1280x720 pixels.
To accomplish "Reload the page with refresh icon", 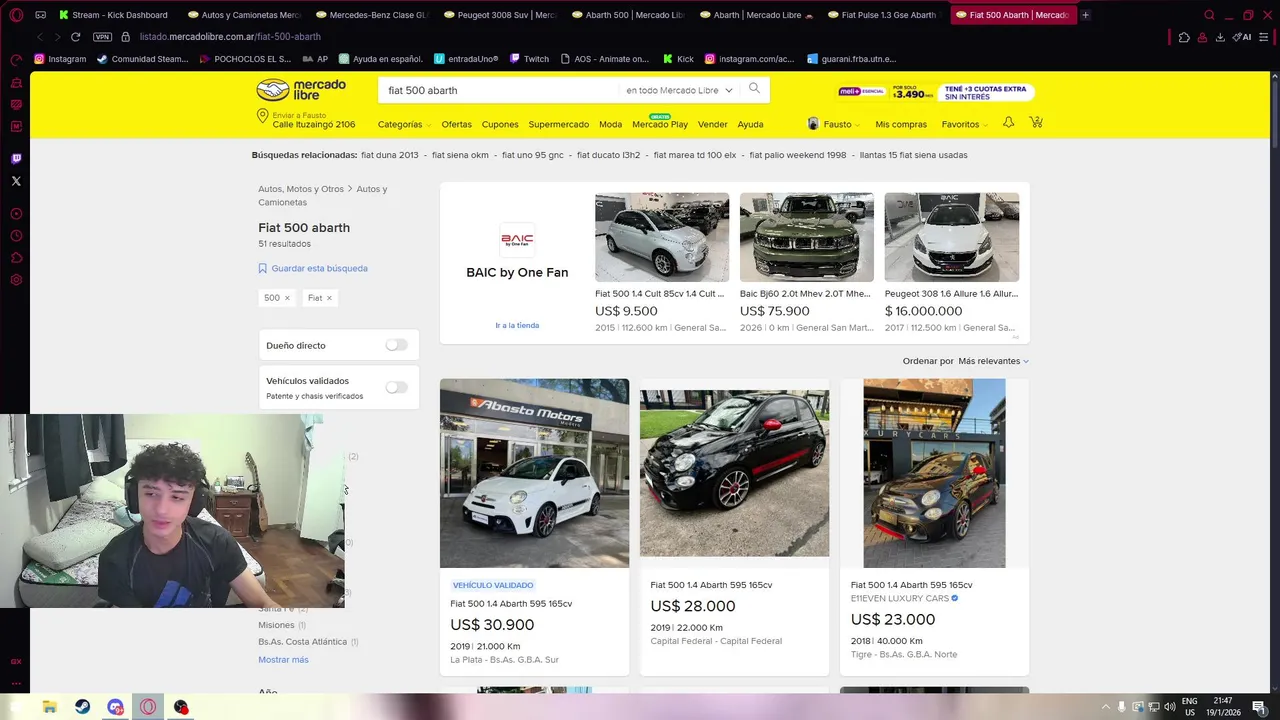I will click(75, 37).
